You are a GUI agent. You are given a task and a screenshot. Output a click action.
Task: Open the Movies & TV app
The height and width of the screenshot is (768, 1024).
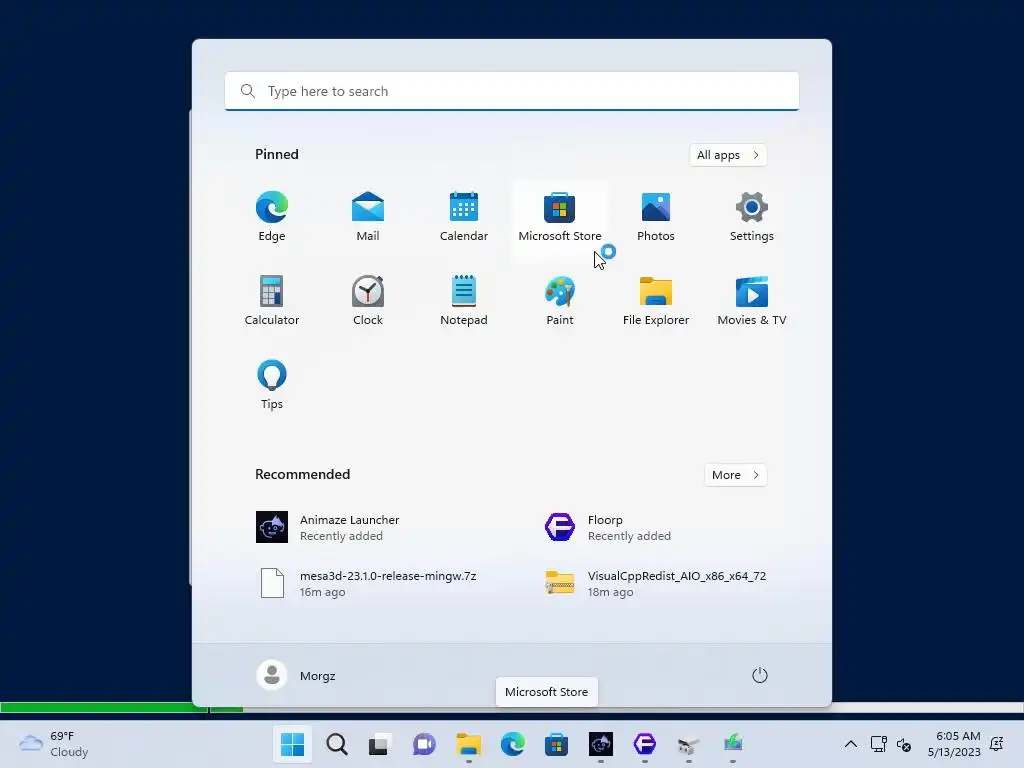(752, 301)
